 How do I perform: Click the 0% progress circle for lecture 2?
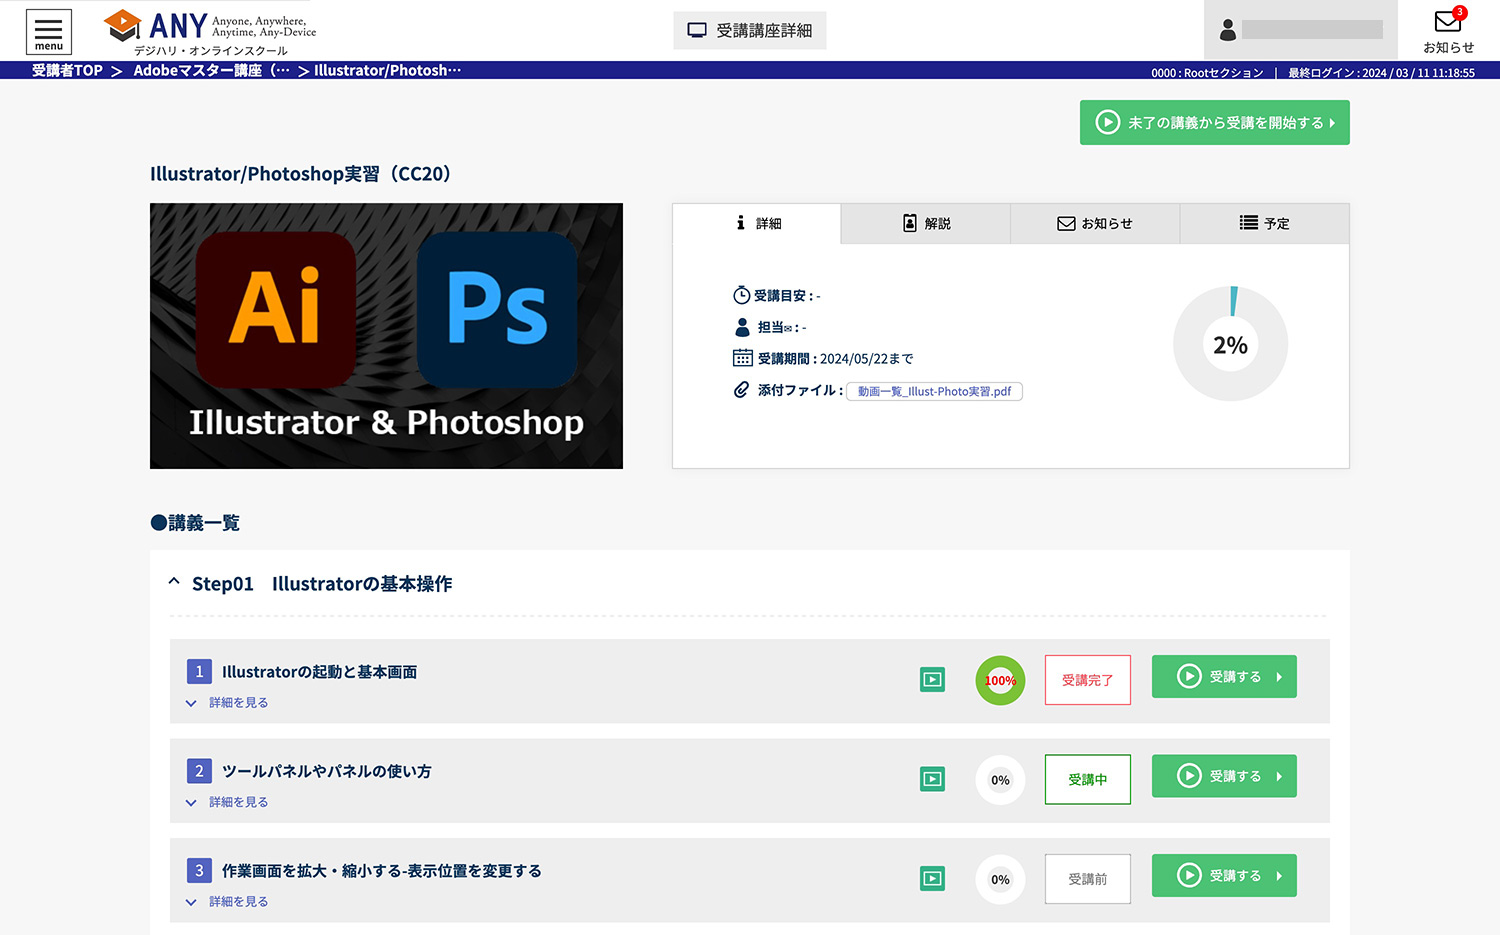point(1000,780)
